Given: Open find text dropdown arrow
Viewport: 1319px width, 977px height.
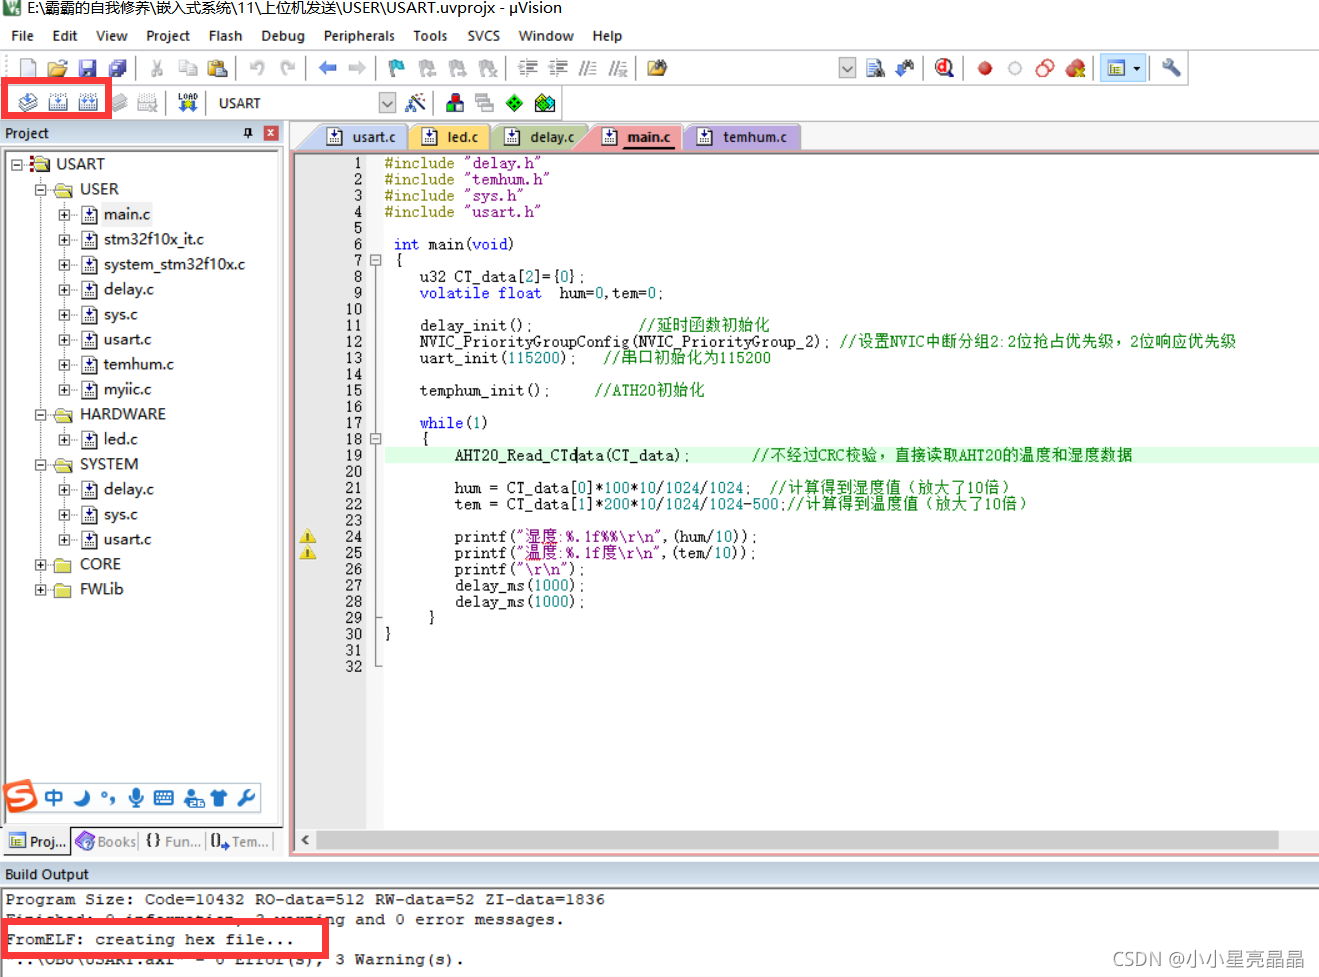Looking at the screenshot, I should [x=847, y=68].
